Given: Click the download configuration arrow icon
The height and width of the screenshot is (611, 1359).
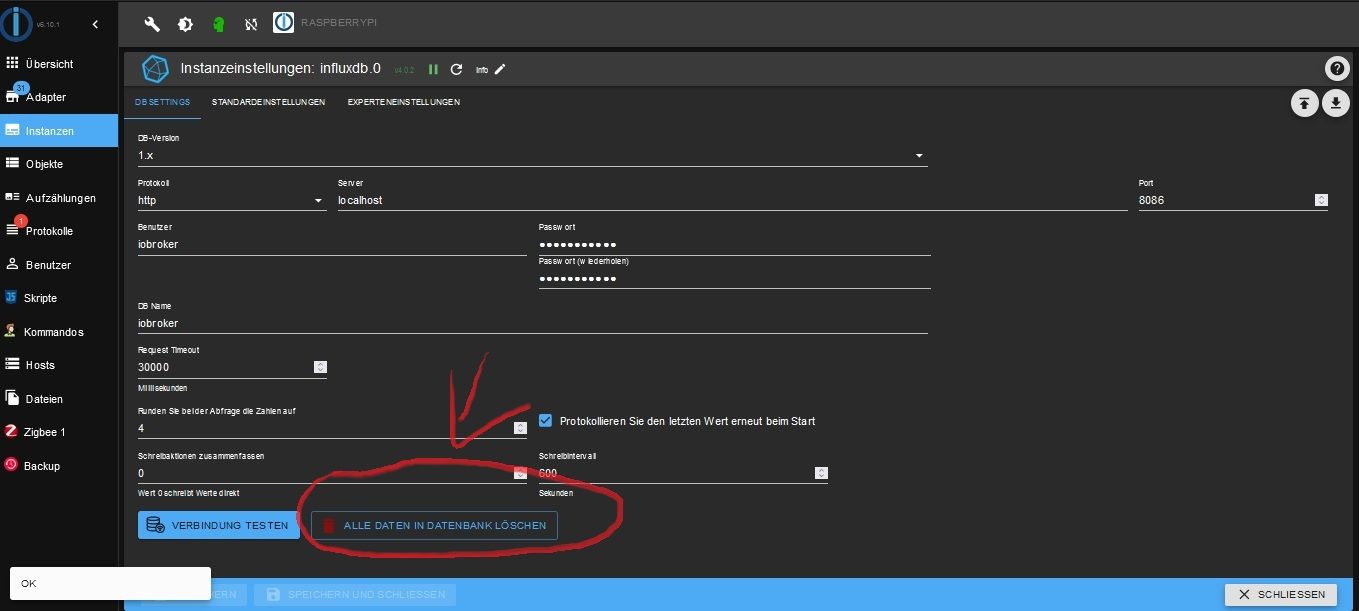Looking at the screenshot, I should [1336, 103].
